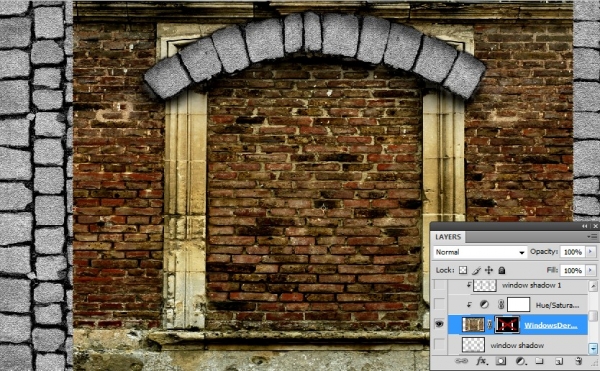Click the link layers icon
600x371 pixels.
461,361
